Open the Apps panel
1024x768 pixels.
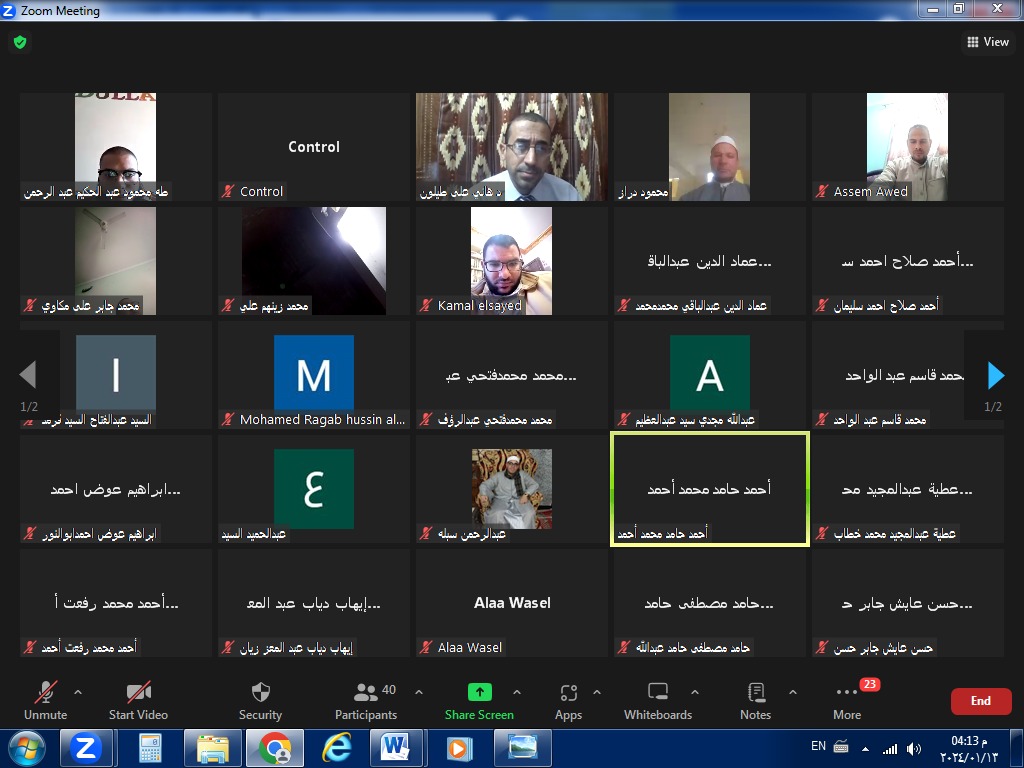(x=568, y=700)
